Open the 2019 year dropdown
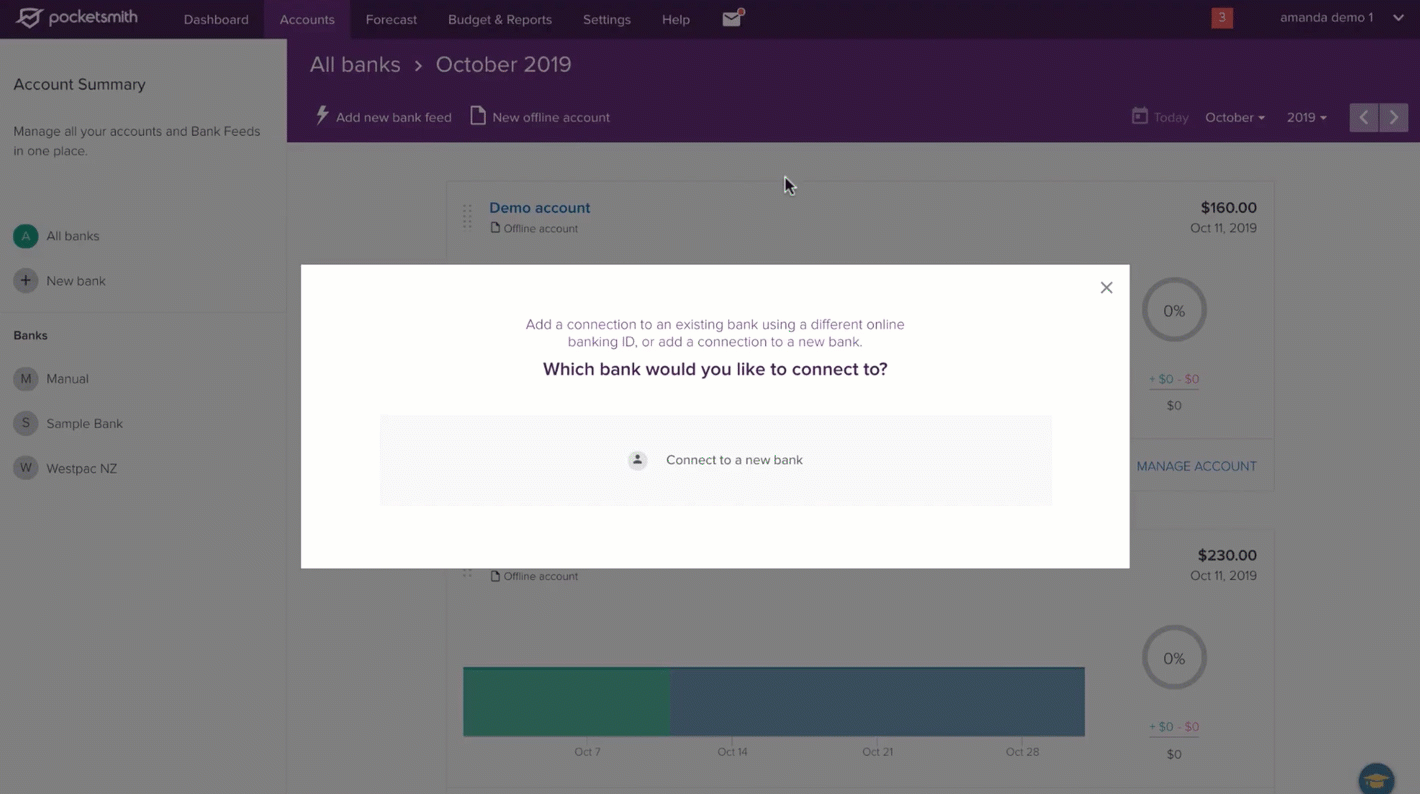This screenshot has width=1420, height=794. (1306, 117)
